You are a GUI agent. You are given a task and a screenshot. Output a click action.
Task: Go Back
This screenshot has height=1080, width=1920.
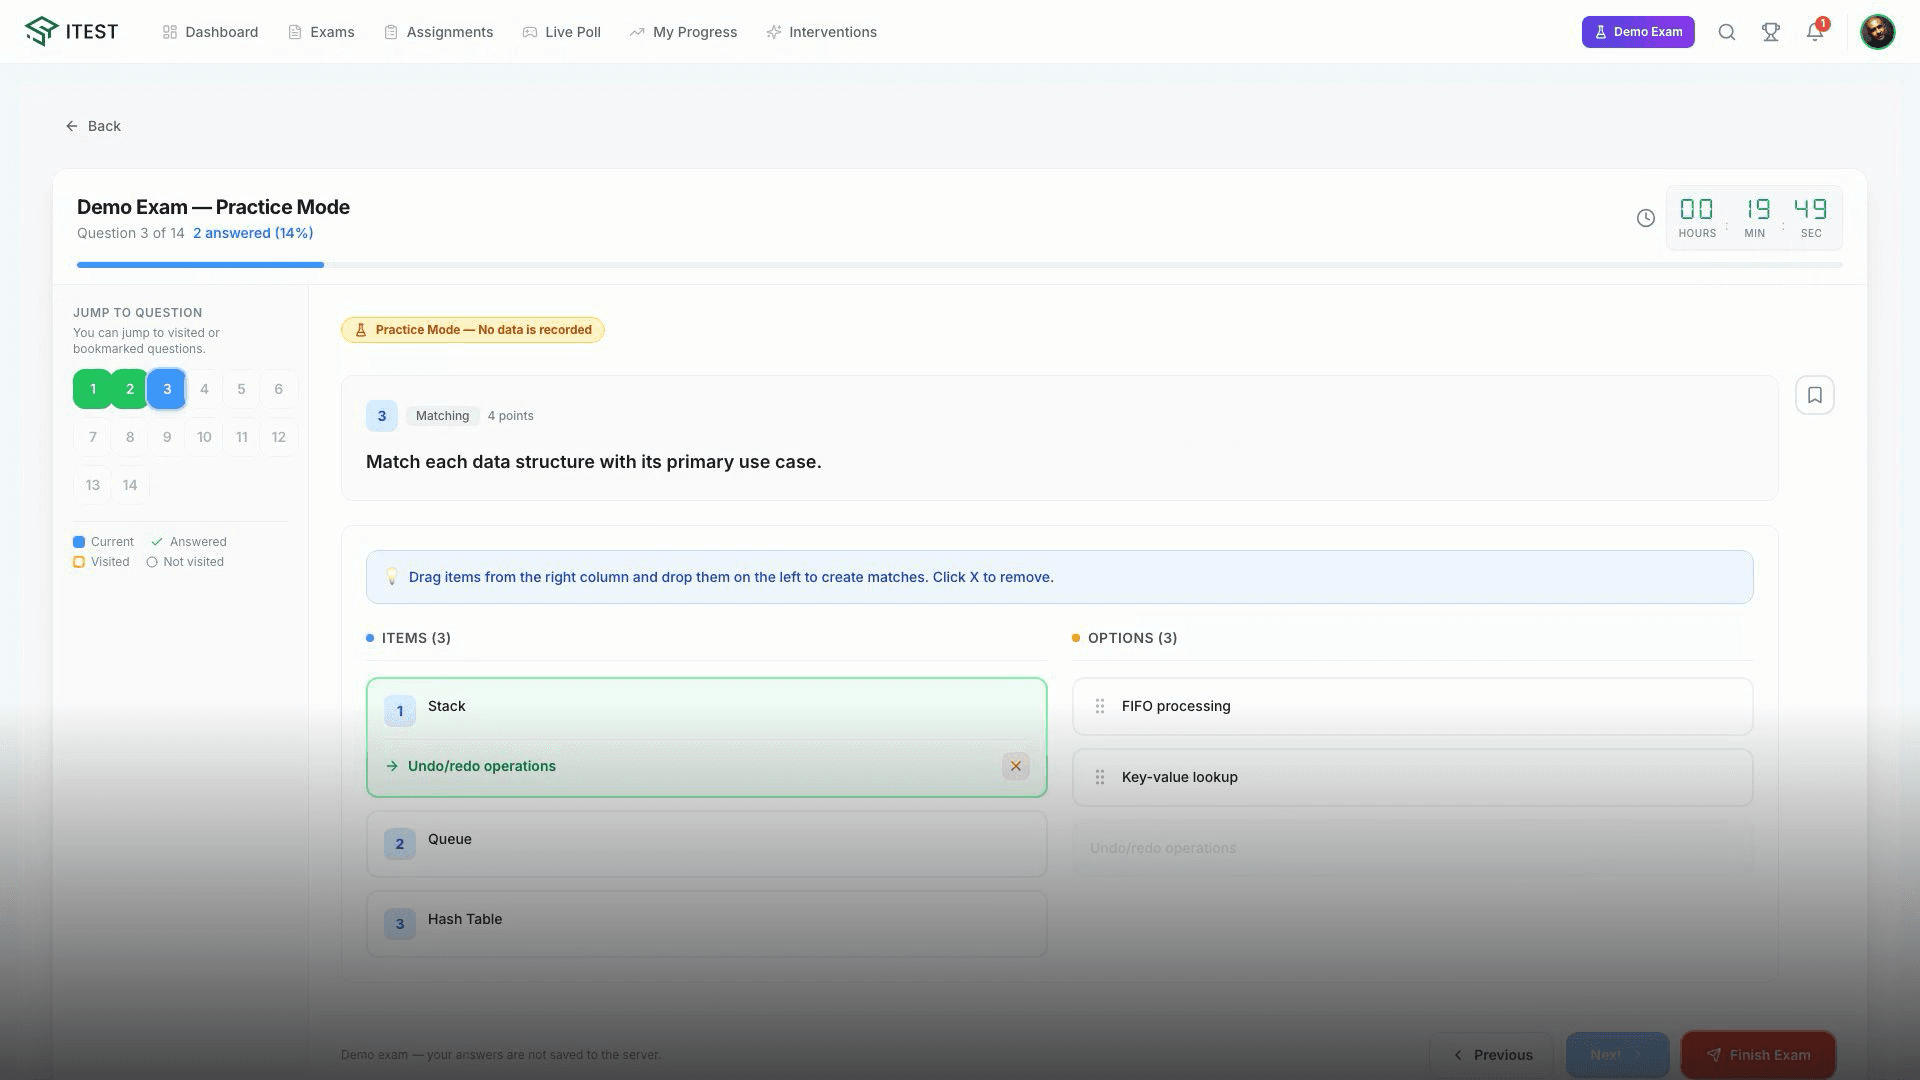click(93, 126)
